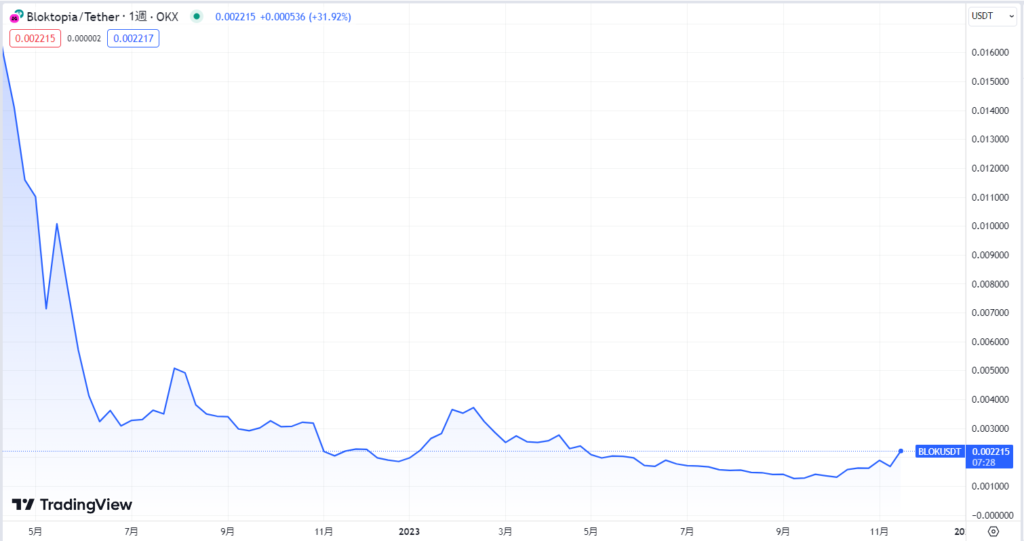Click the Bloktopia coin logo icon
This screenshot has width=1024, height=541.
click(x=16, y=16)
